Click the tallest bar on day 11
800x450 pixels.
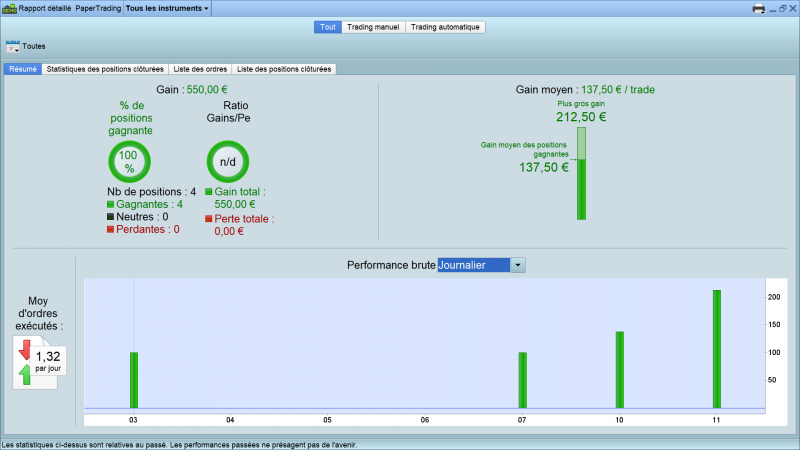(x=716, y=348)
